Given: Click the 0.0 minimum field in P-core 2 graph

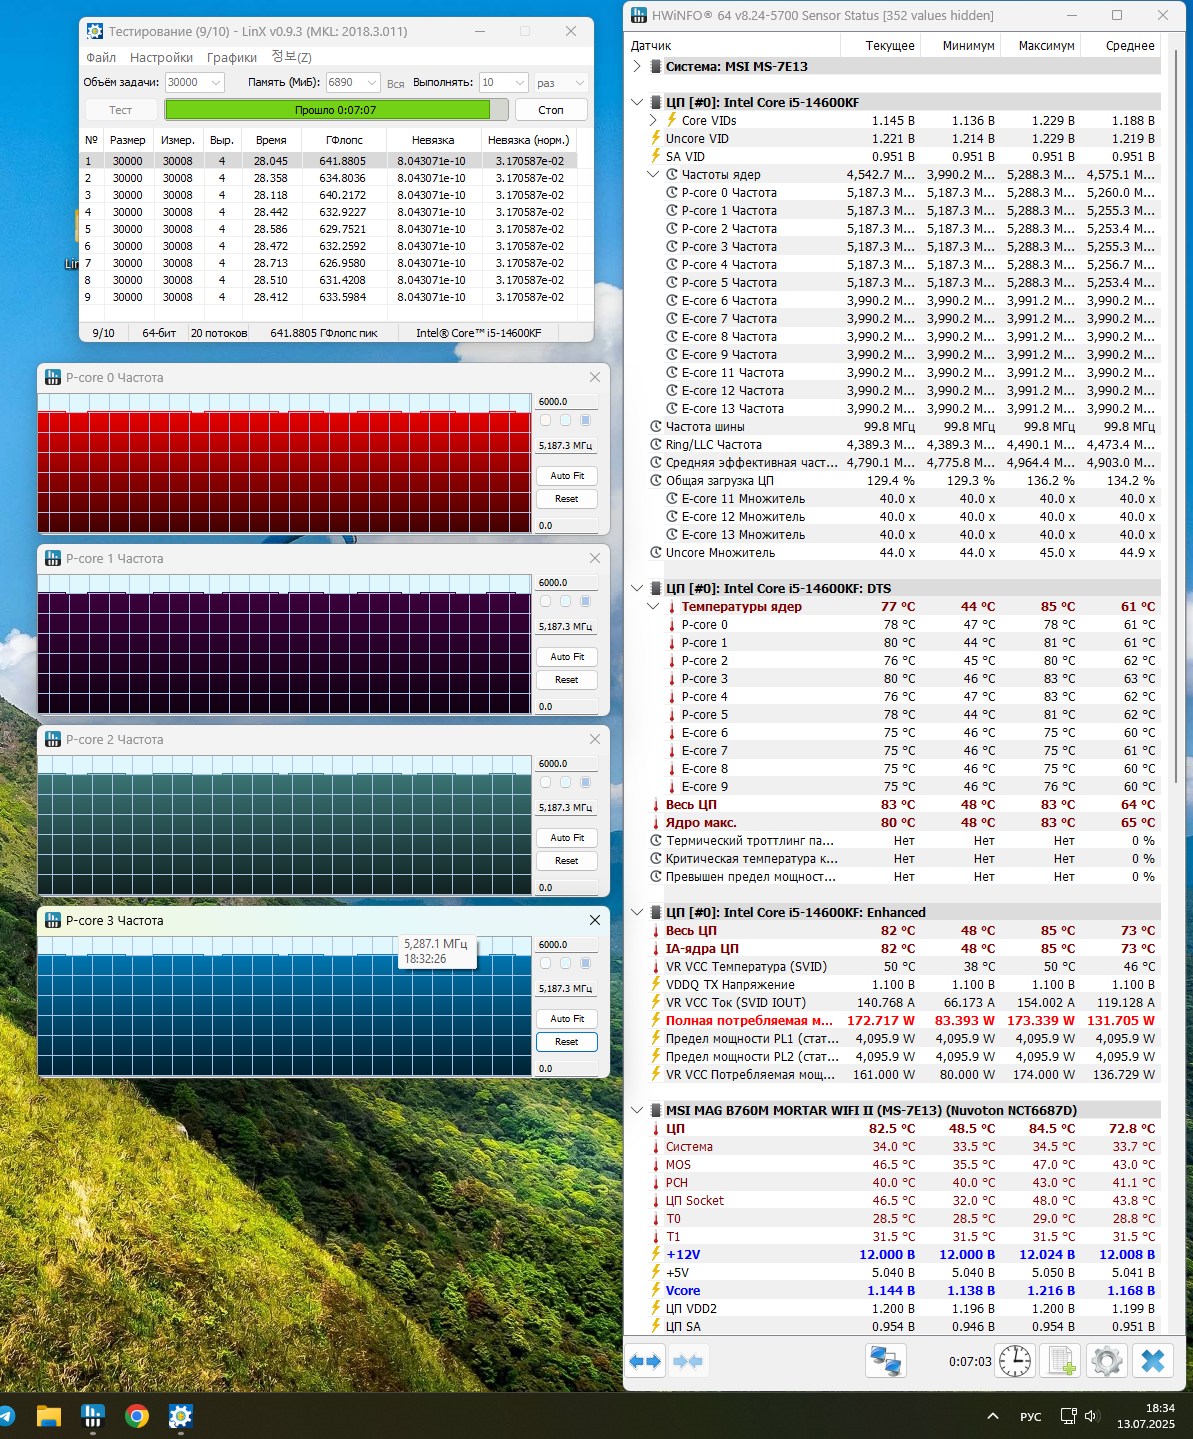Looking at the screenshot, I should pos(567,887).
